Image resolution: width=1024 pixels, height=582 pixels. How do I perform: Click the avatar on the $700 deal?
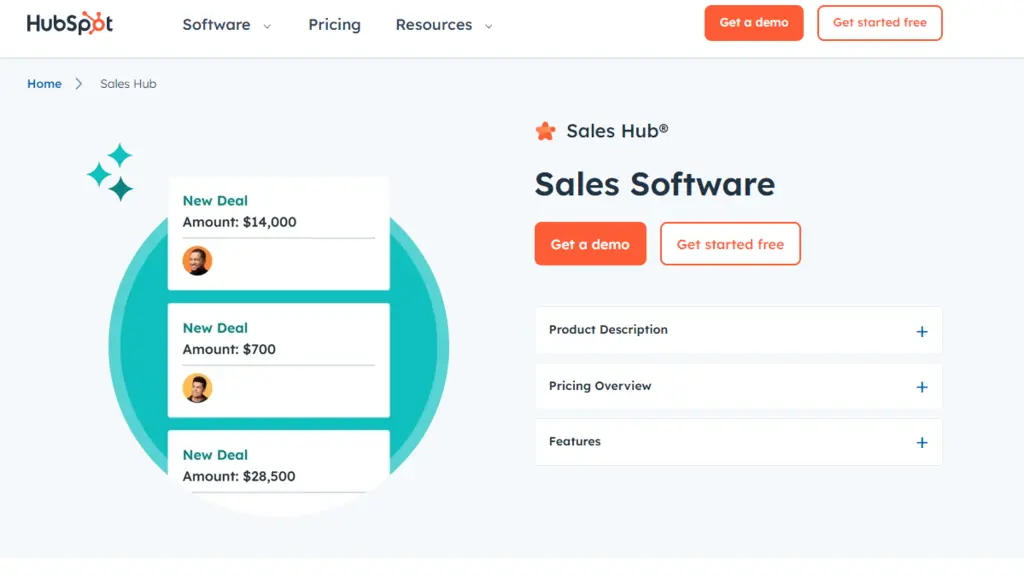(x=197, y=388)
